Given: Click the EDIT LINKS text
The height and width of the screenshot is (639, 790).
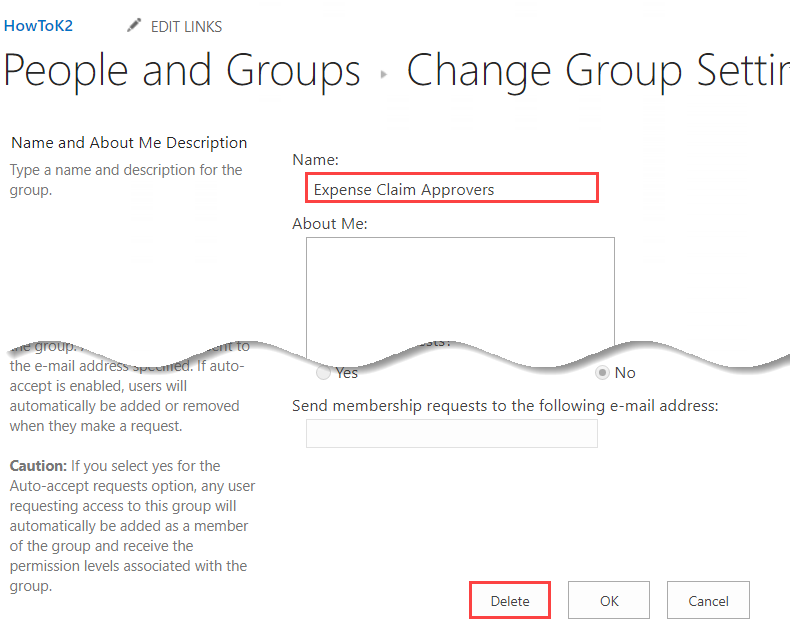Looking at the screenshot, I should pyautogui.click(x=186, y=27).
